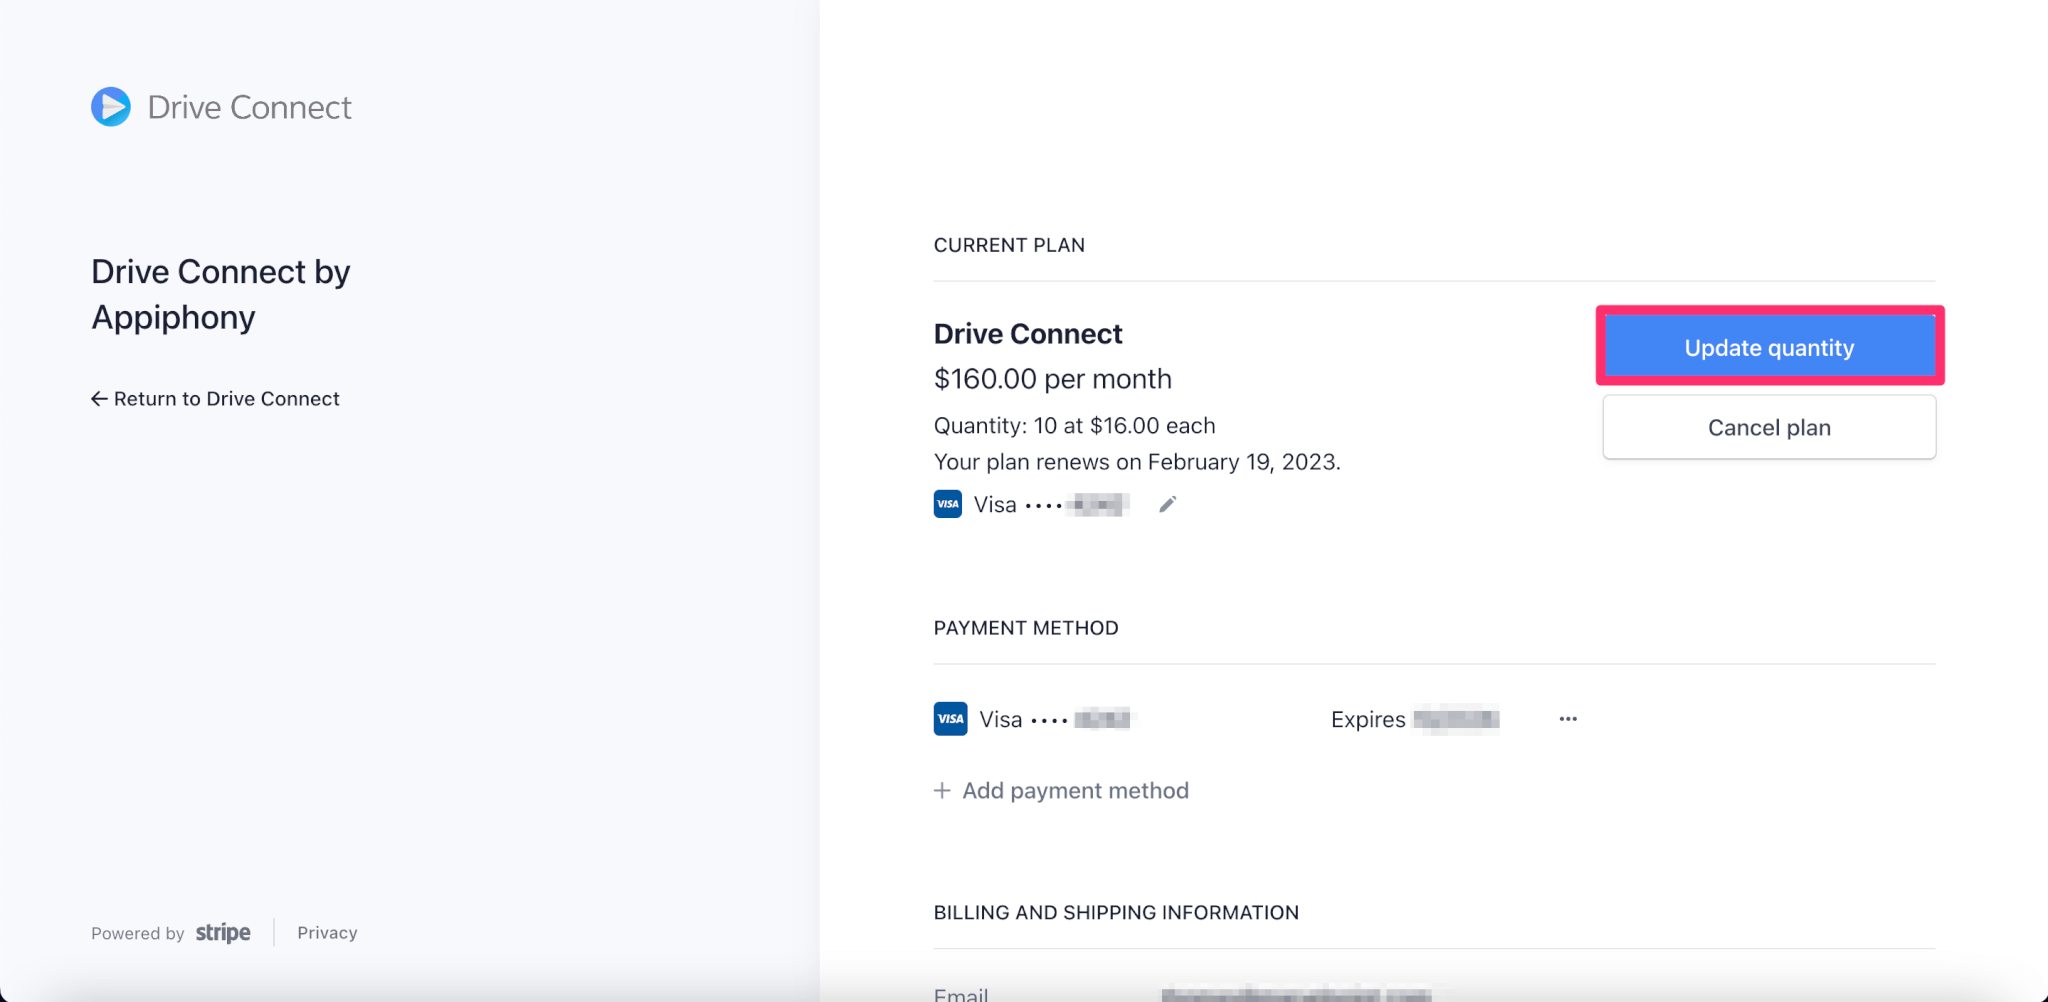Click the Cancel plan button
This screenshot has width=2048, height=1002.
click(x=1769, y=427)
